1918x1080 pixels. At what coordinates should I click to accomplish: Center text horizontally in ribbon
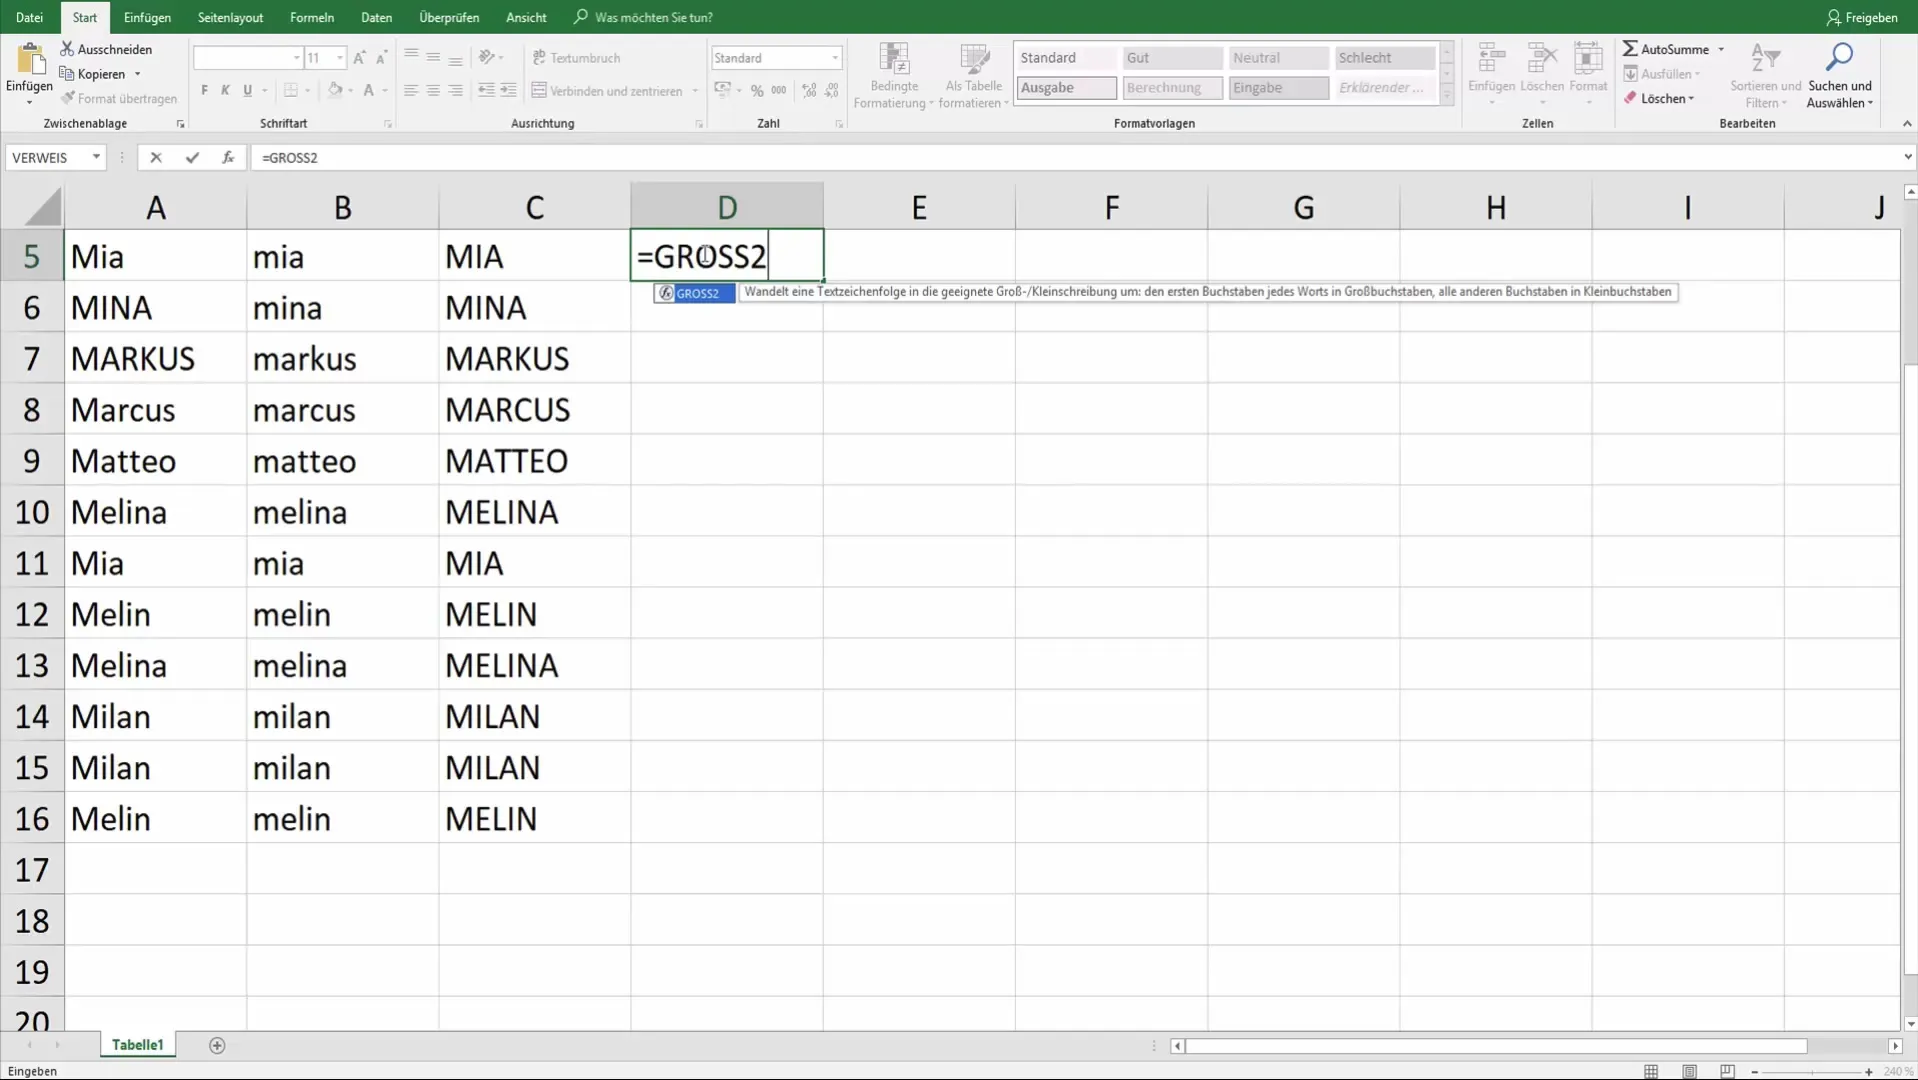[433, 90]
